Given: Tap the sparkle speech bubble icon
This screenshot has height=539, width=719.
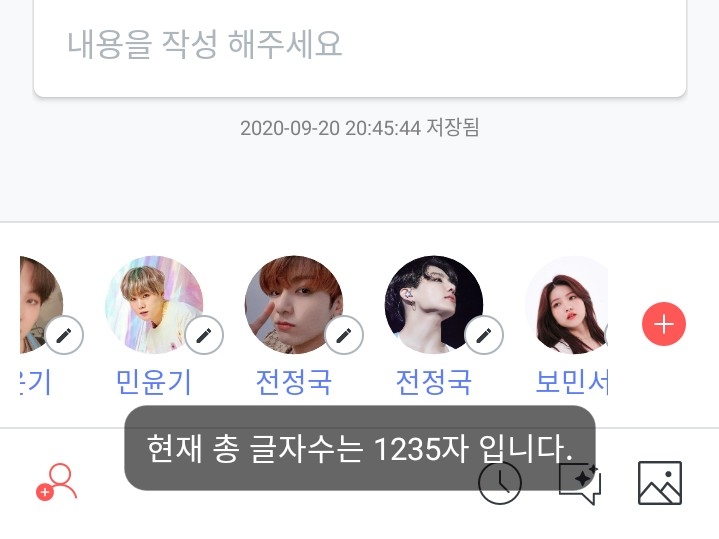Looking at the screenshot, I should (x=580, y=483).
